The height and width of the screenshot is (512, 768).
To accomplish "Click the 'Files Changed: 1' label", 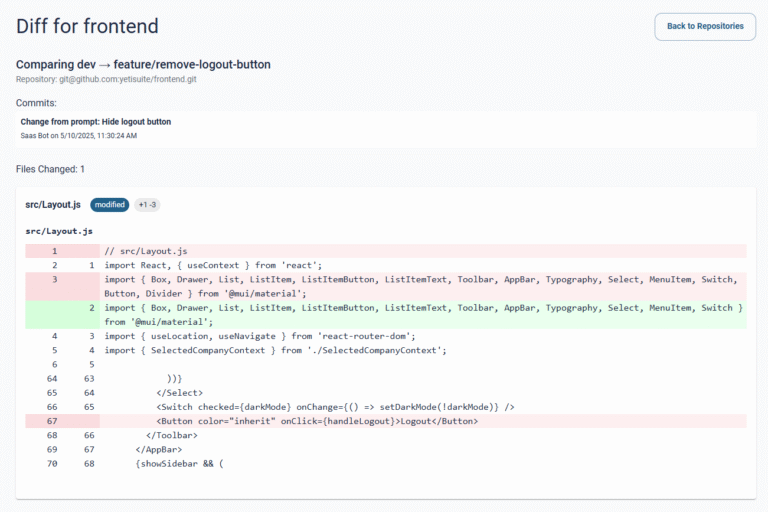I will click(x=50, y=169).
